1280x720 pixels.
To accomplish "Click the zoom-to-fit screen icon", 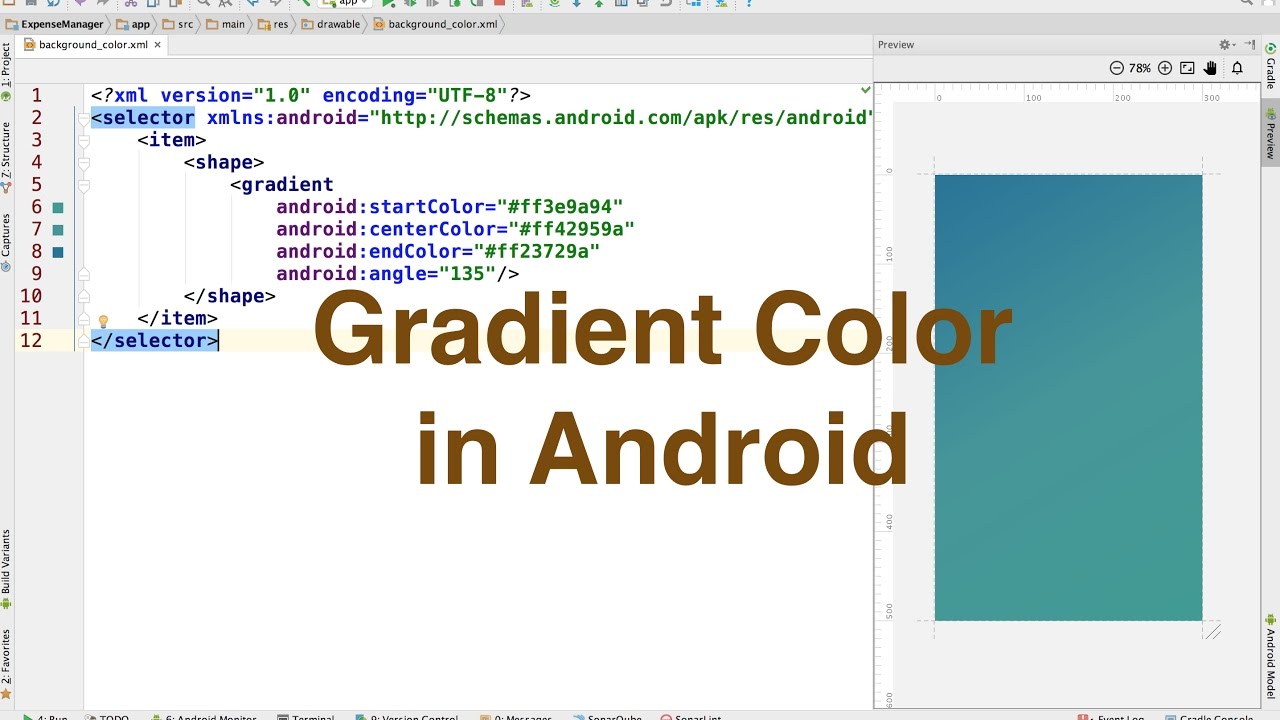I will pyautogui.click(x=1187, y=68).
